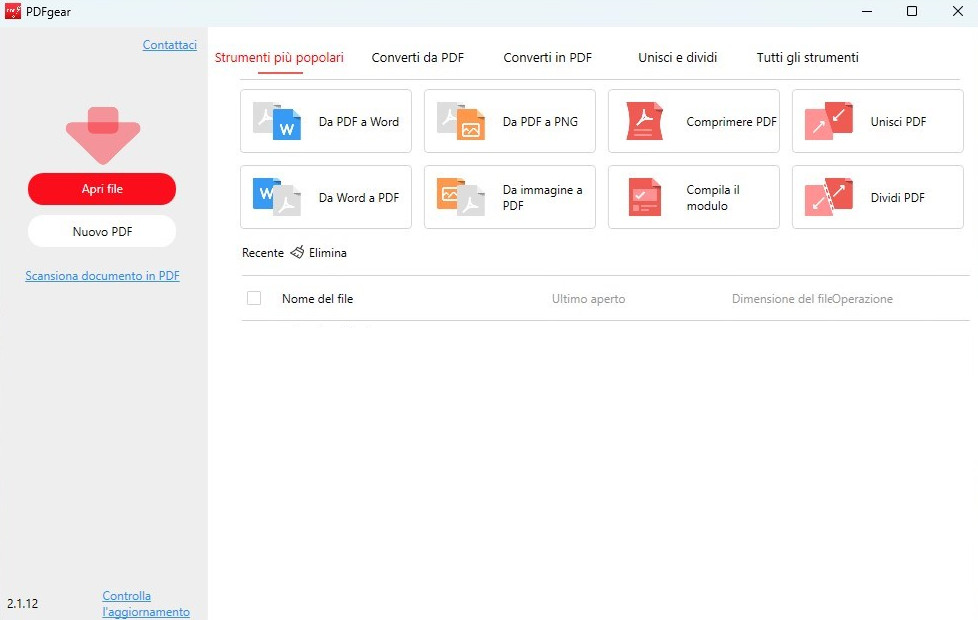978x620 pixels.
Task: Show Tutti gli strumenti
Action: (807, 57)
